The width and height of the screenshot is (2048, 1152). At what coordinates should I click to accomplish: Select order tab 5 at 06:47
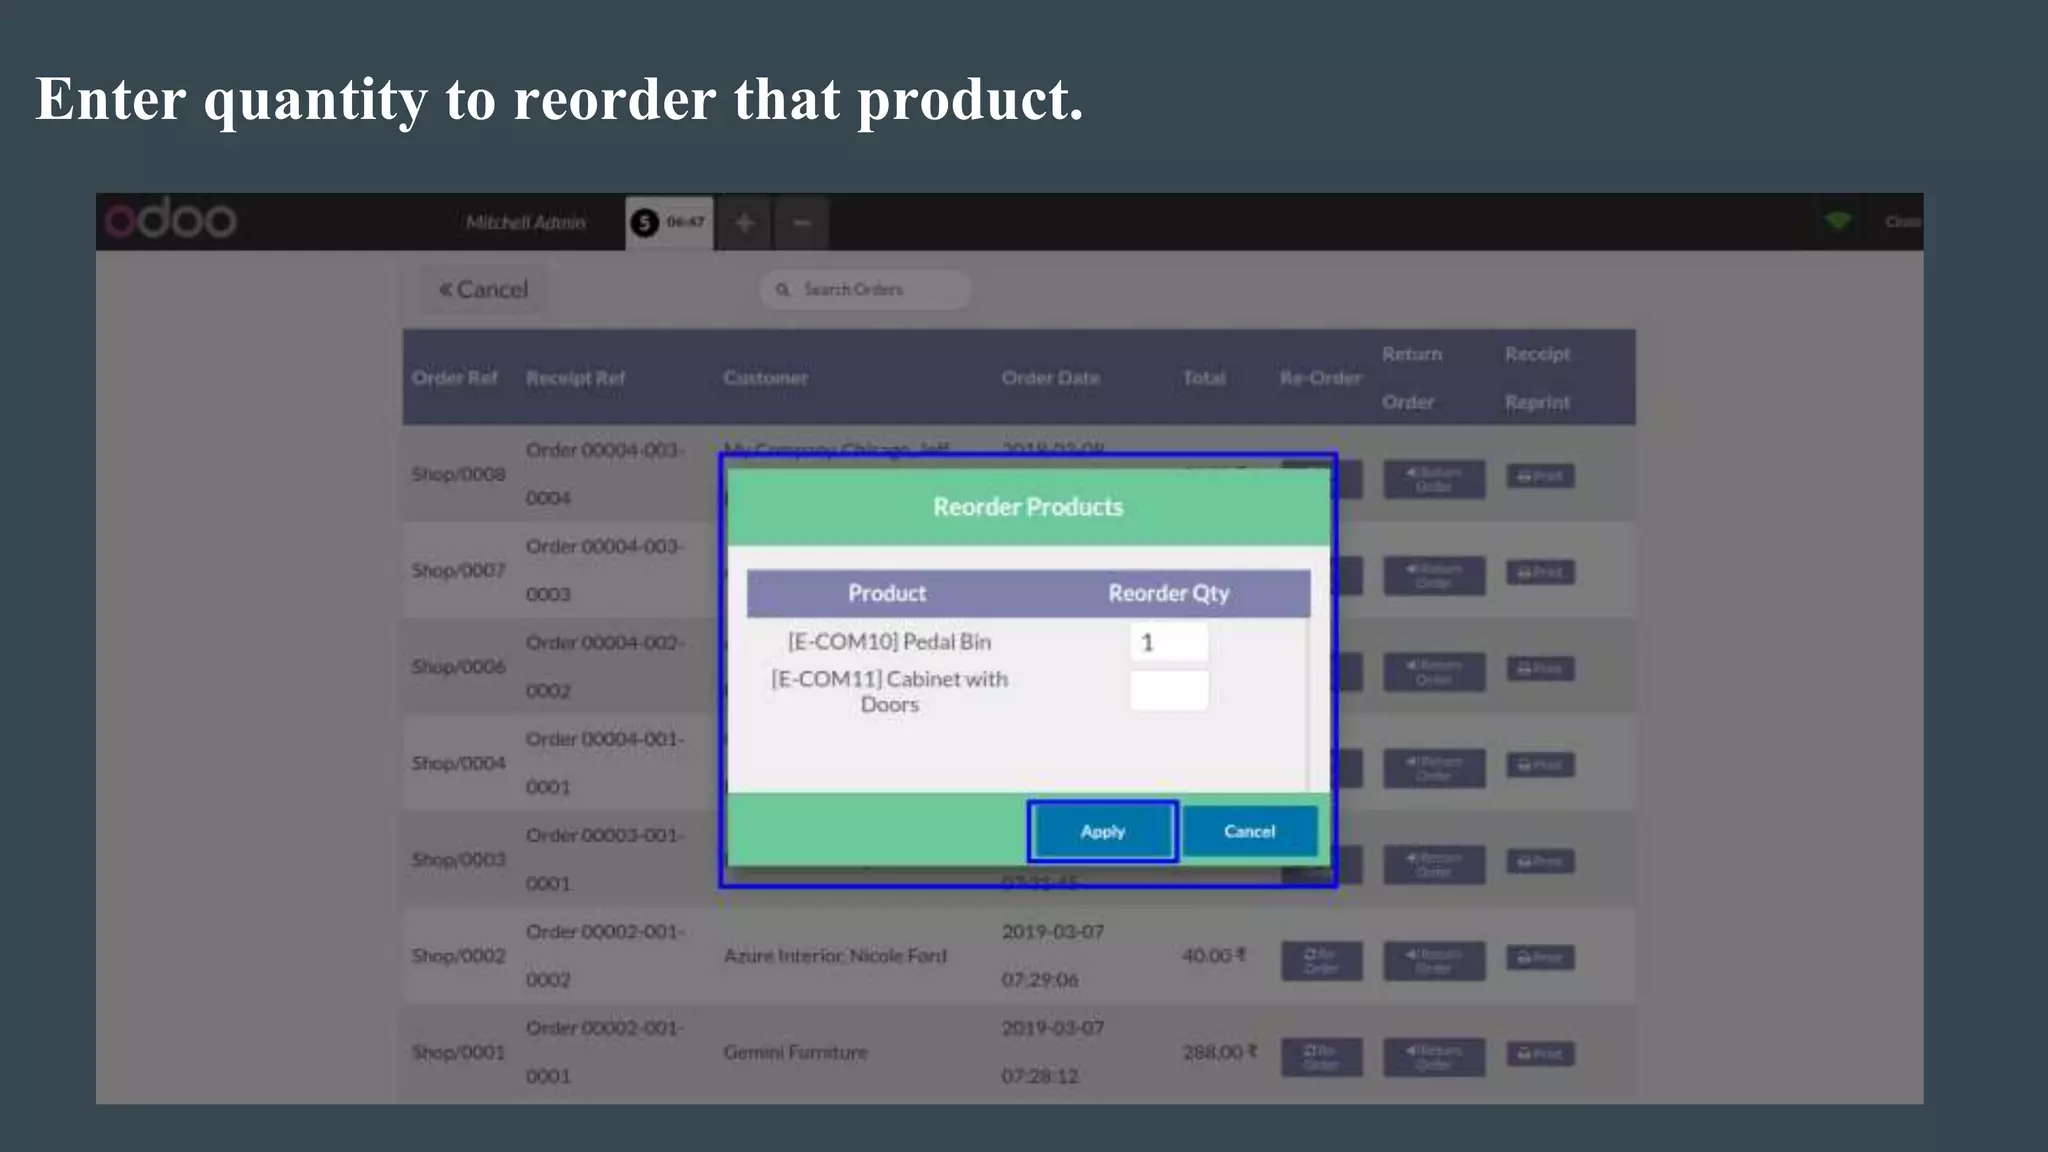(x=669, y=222)
